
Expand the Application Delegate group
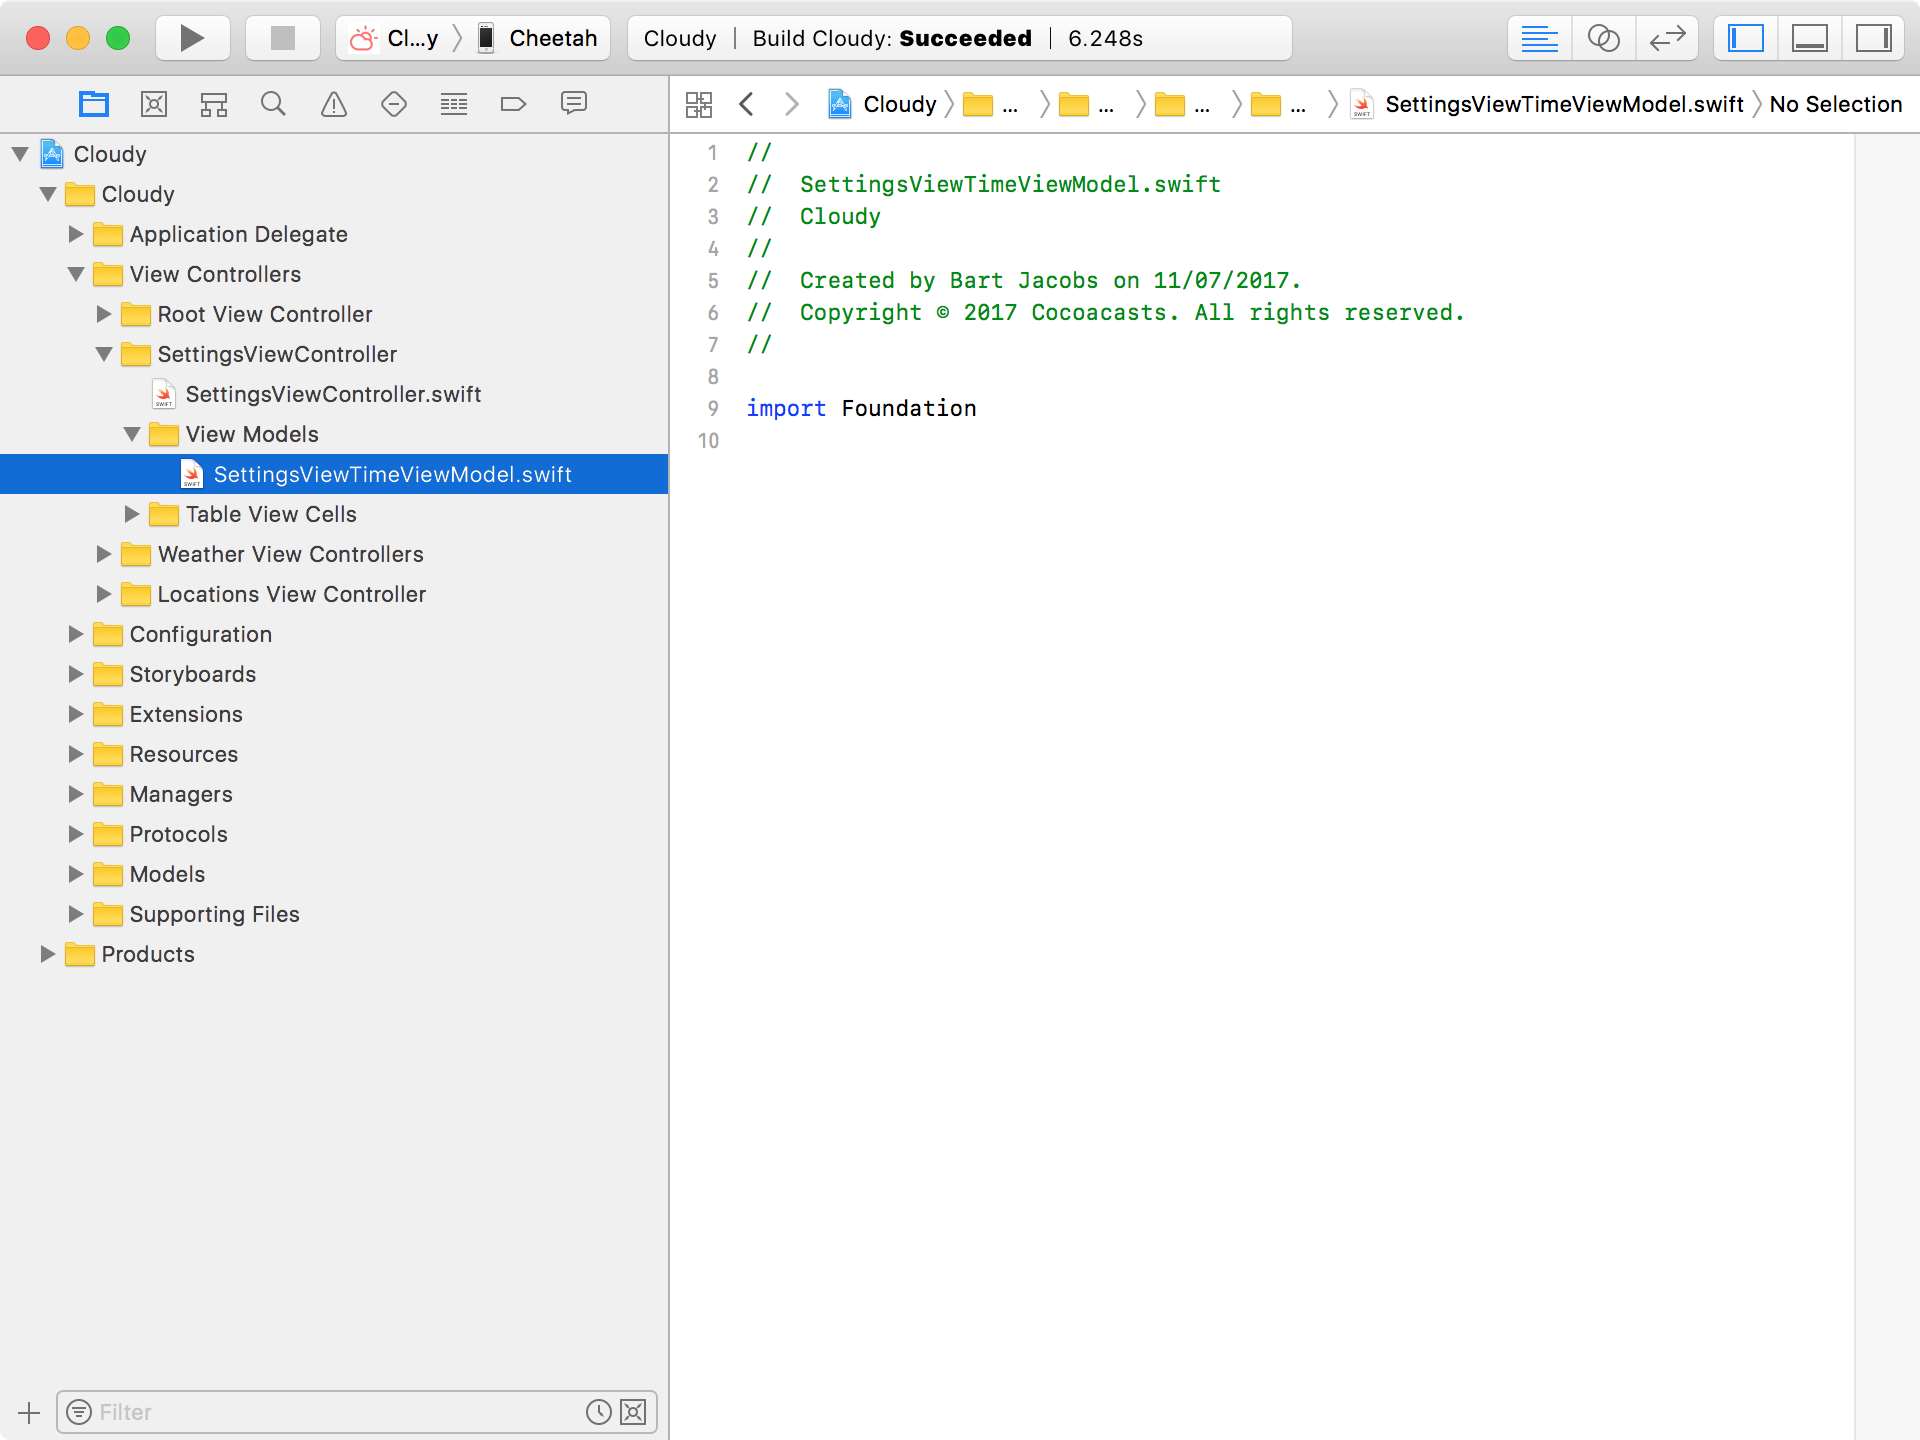pos(76,234)
